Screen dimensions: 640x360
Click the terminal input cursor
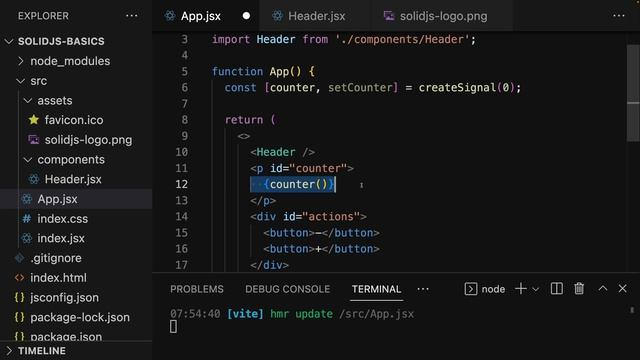173,327
